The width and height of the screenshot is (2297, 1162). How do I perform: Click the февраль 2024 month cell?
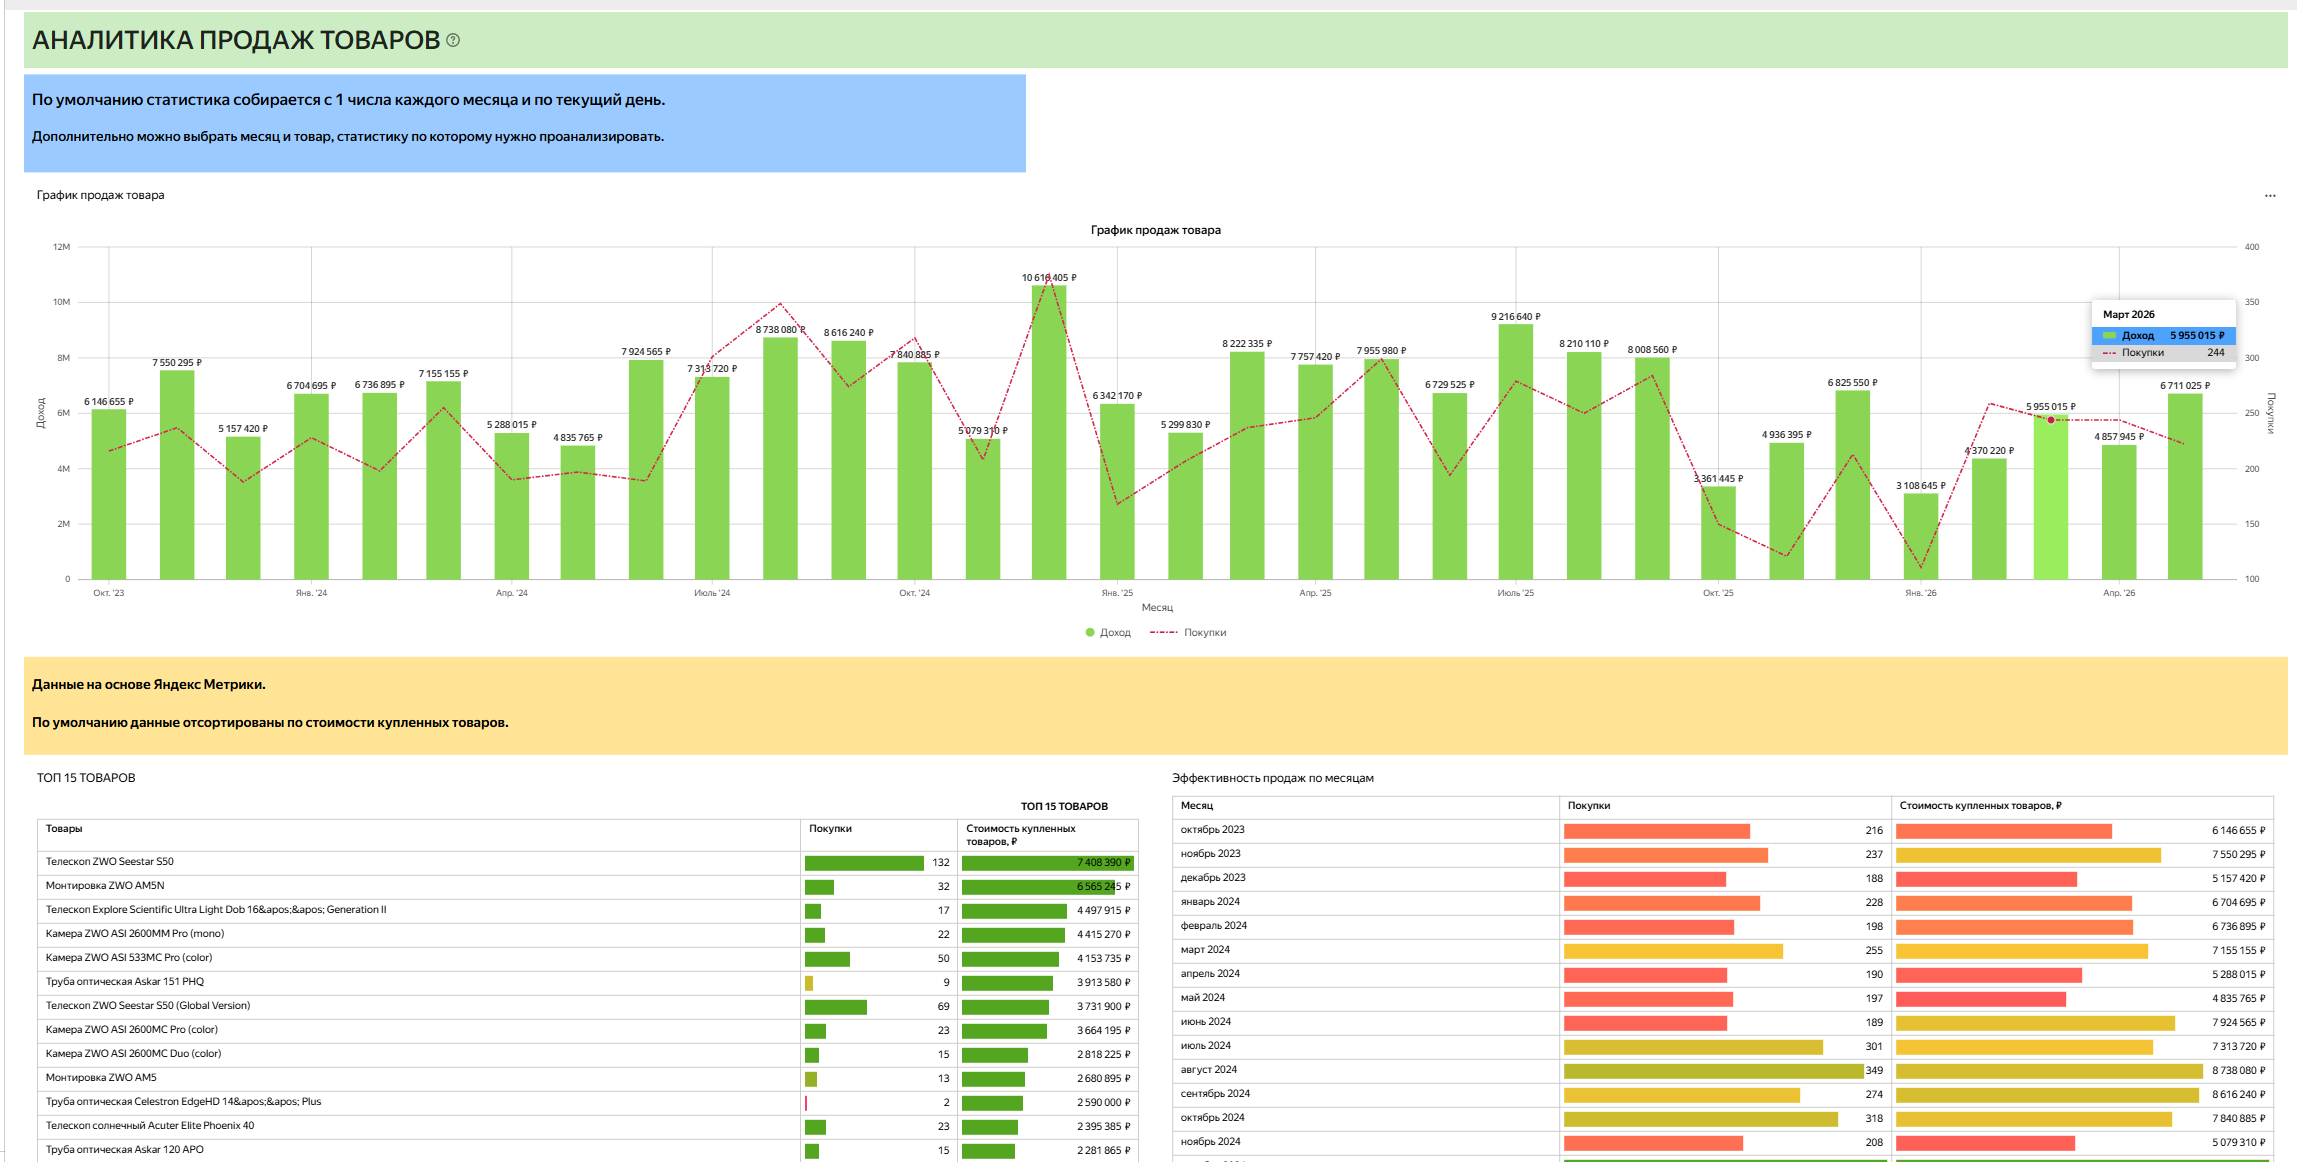pyautogui.click(x=1365, y=926)
